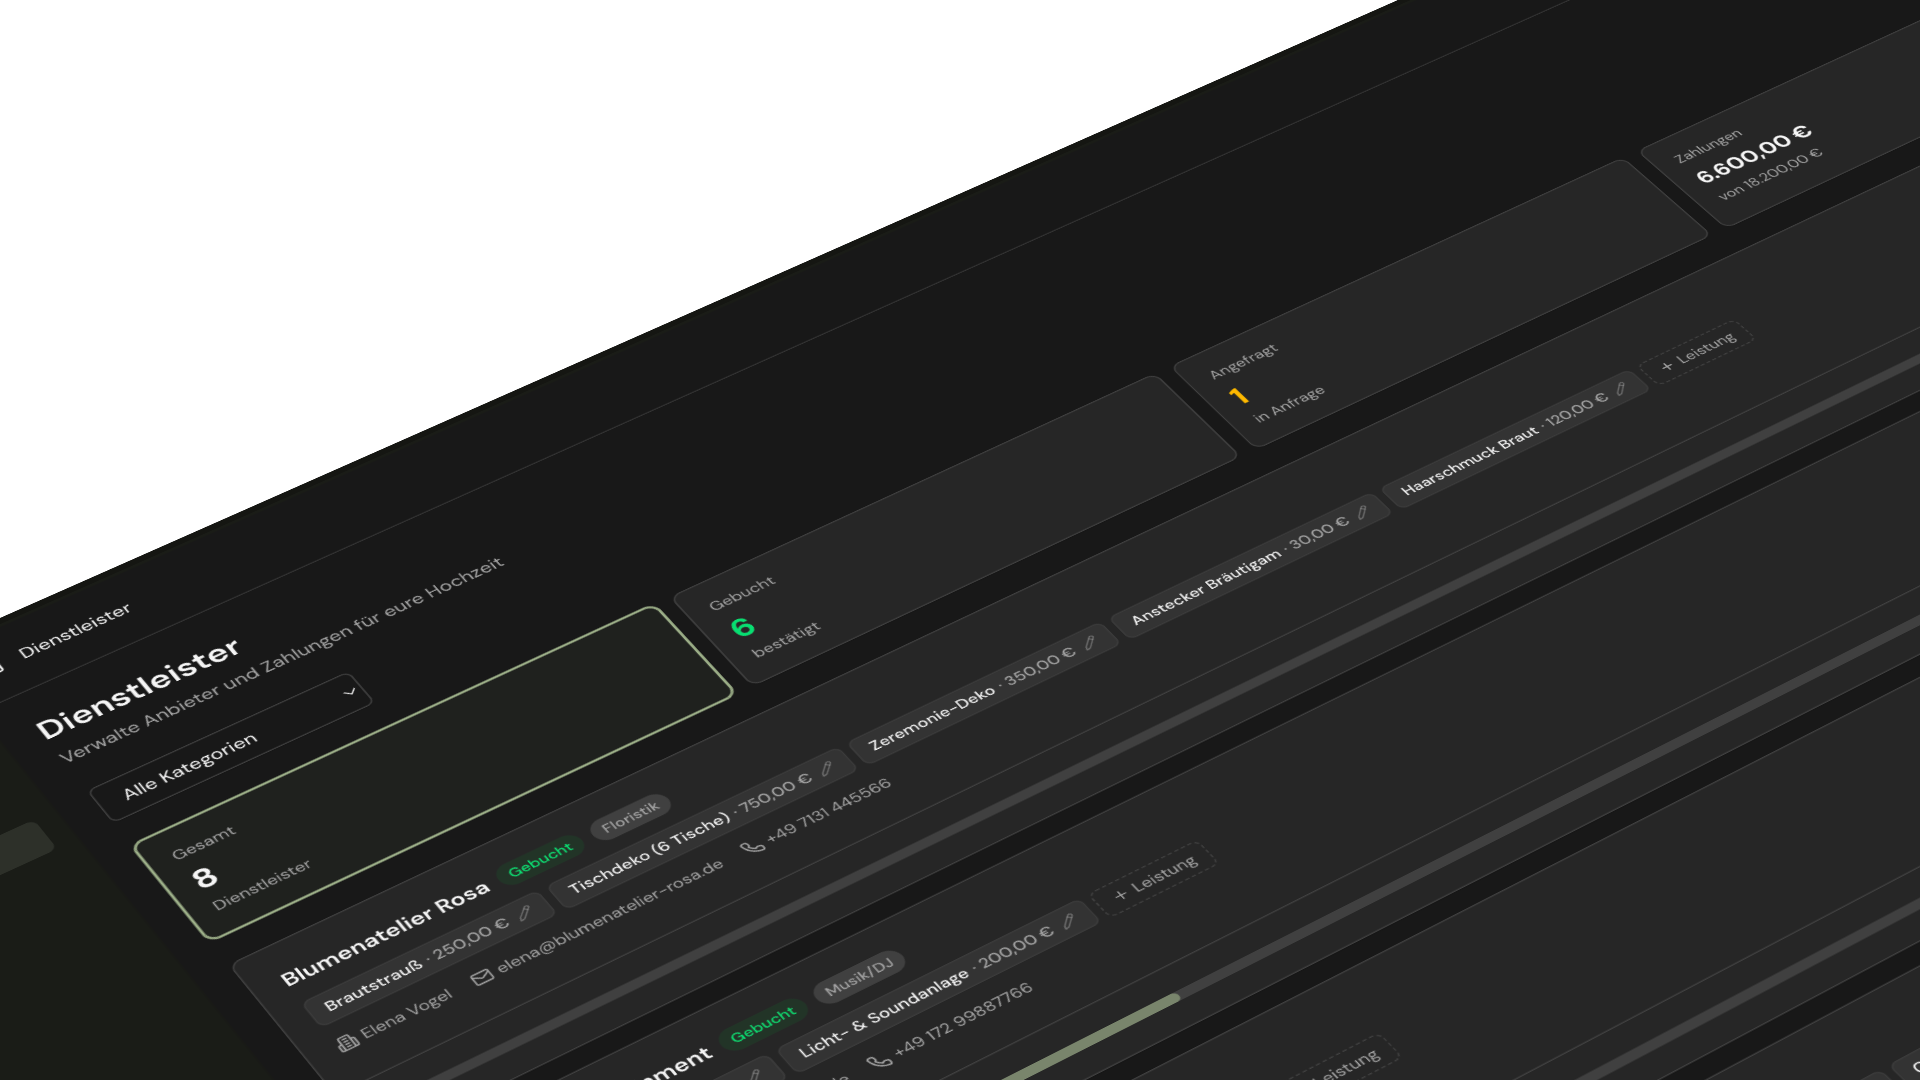The width and height of the screenshot is (1920, 1080).
Task: Edit Zeremonie-Deko price via pencil icon
Action: click(1089, 643)
